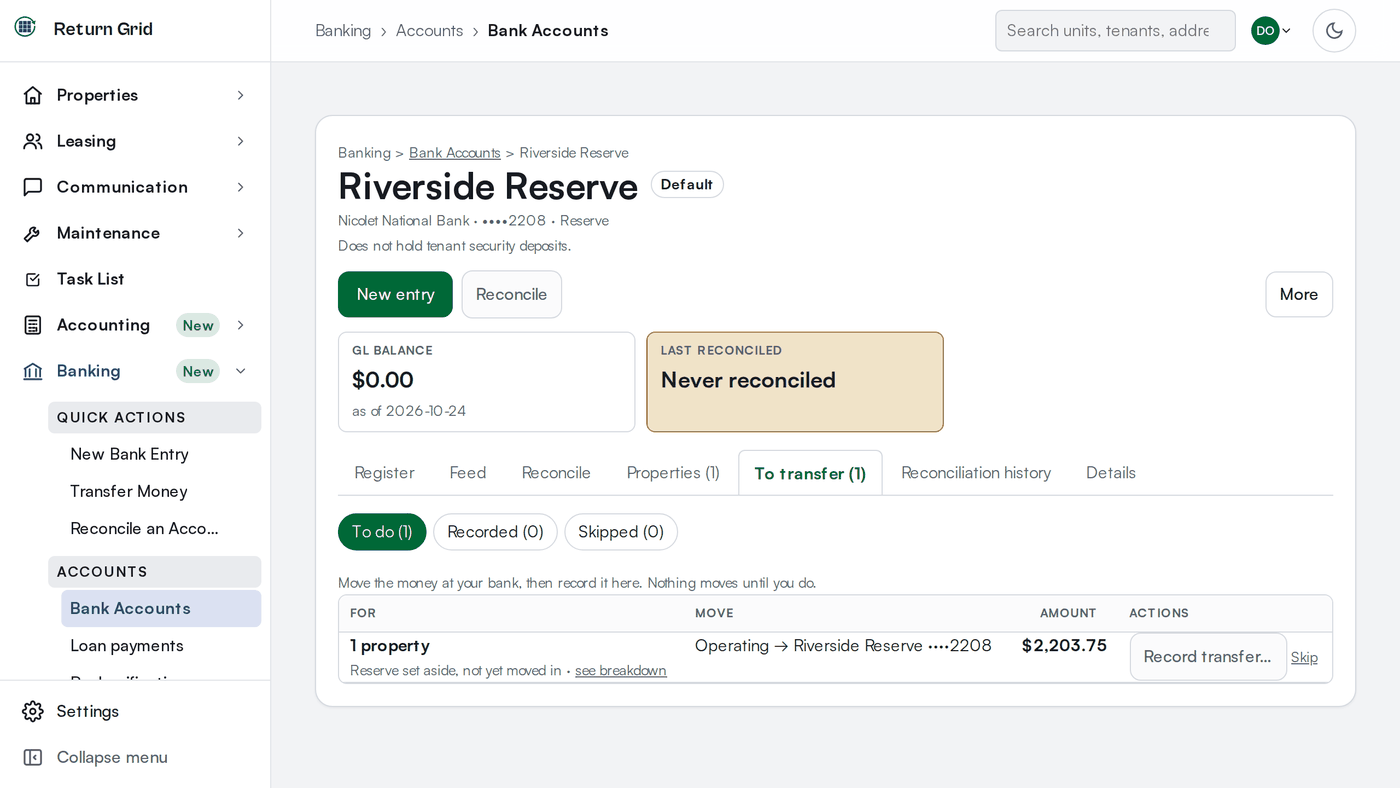The height and width of the screenshot is (788, 1400).
Task: Click the 1 property row title
Action: coord(390,646)
